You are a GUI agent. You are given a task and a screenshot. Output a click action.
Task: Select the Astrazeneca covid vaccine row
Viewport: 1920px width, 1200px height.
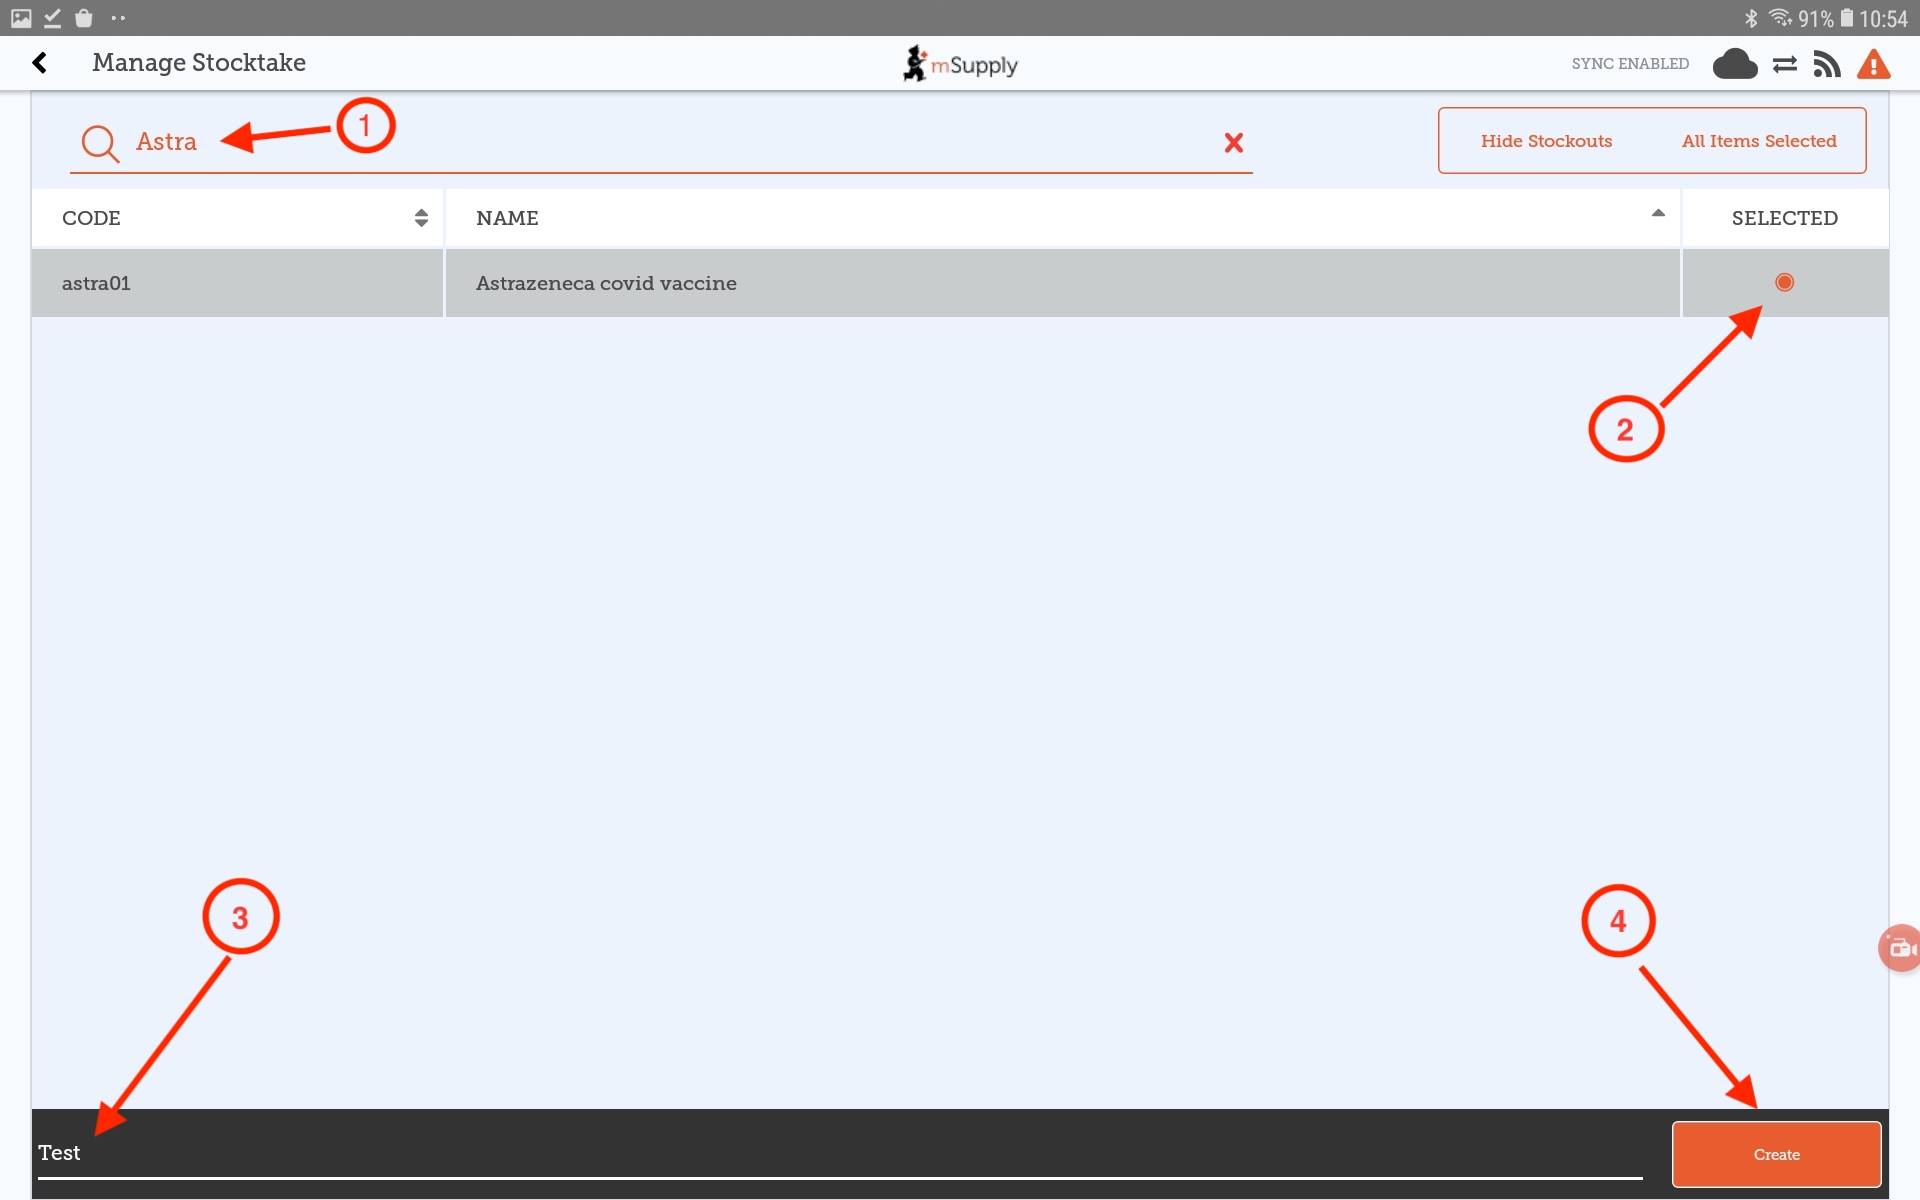click(x=606, y=283)
